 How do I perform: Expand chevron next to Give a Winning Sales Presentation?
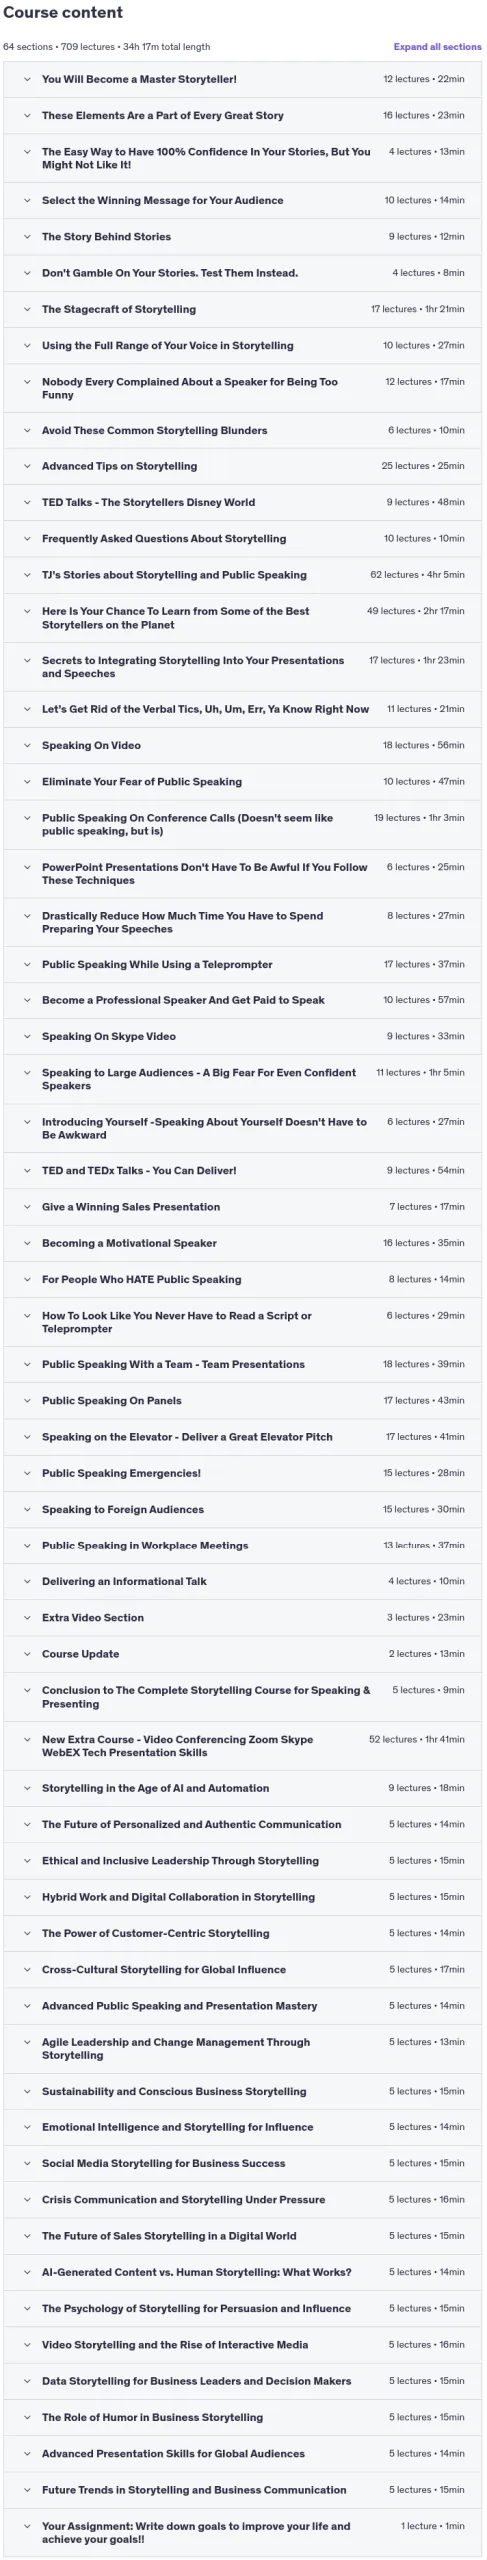(27, 1207)
